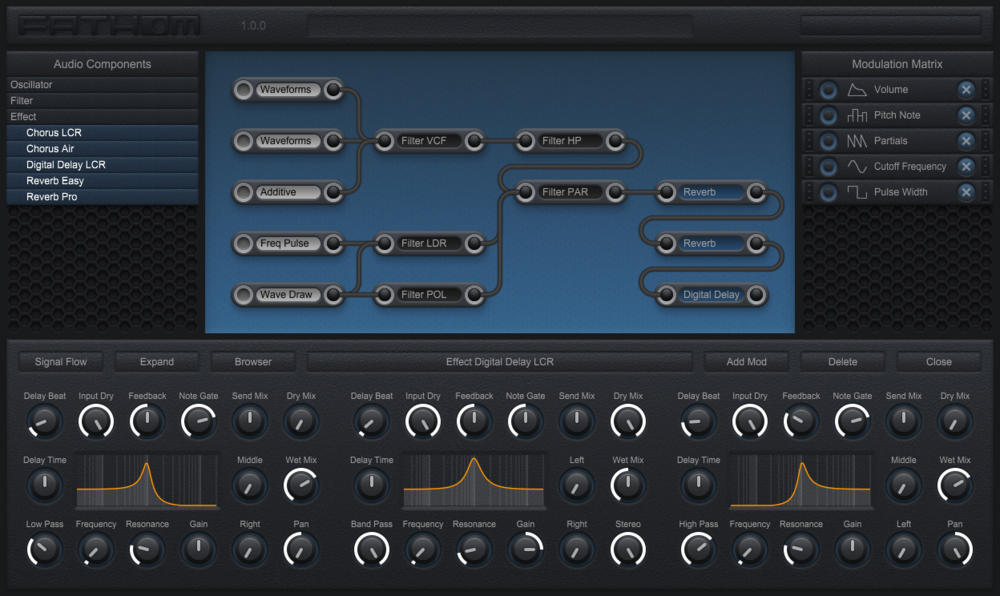Toggle the Cutoff Frequency modulation enable circle
The height and width of the screenshot is (596, 1000).
828,166
